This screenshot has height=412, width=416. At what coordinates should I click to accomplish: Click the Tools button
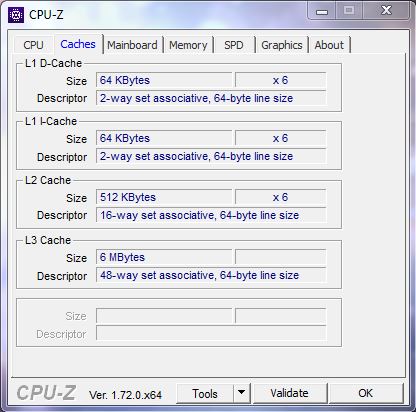[205, 393]
